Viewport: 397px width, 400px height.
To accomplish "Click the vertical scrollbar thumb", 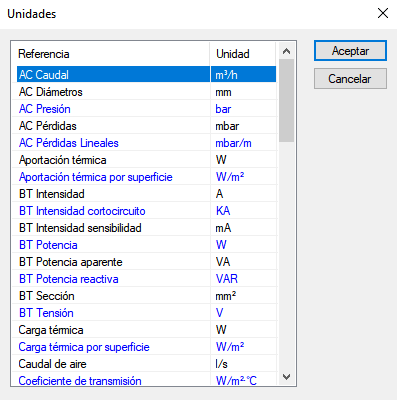I will point(286,101).
